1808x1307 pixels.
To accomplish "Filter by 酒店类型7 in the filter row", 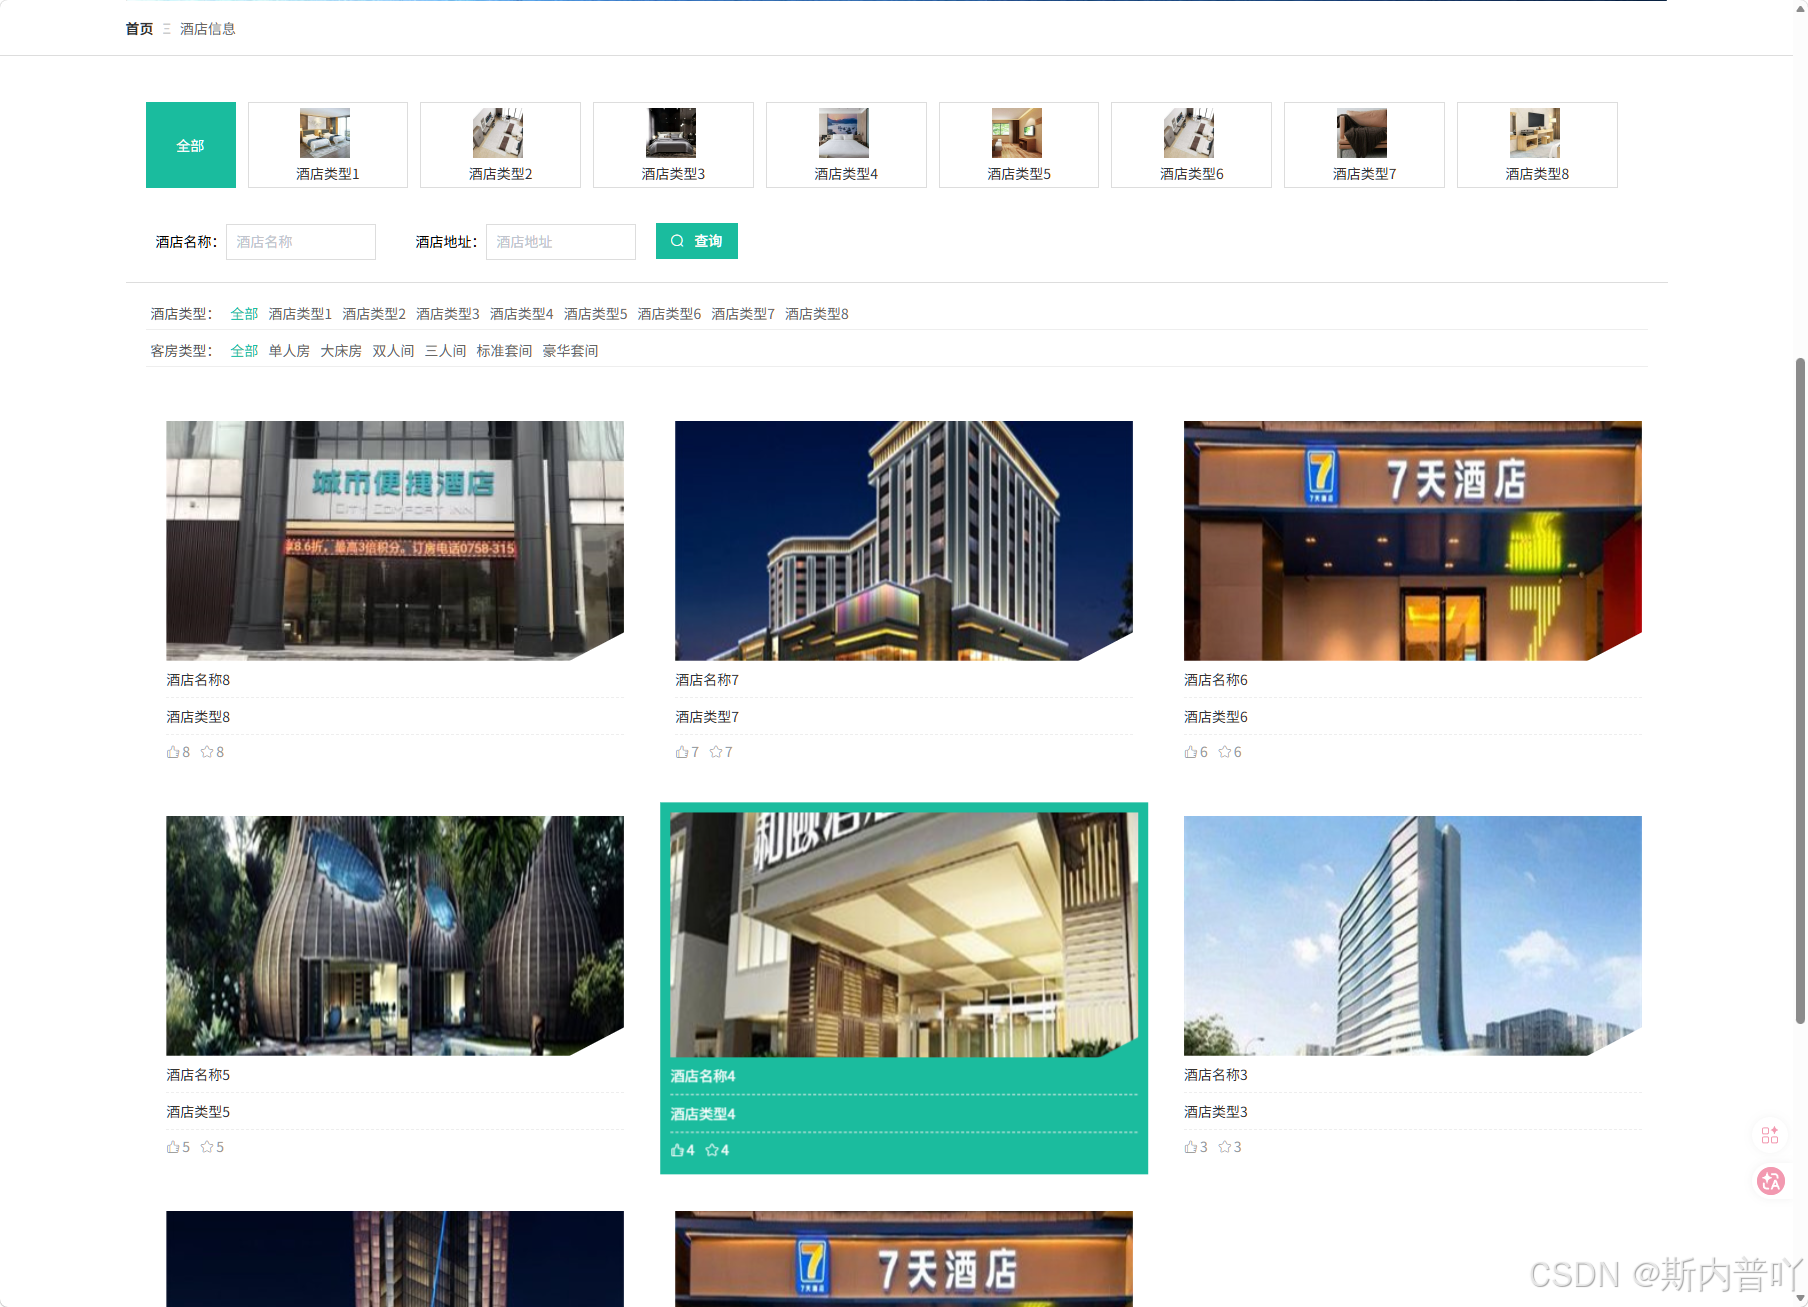I will [743, 314].
